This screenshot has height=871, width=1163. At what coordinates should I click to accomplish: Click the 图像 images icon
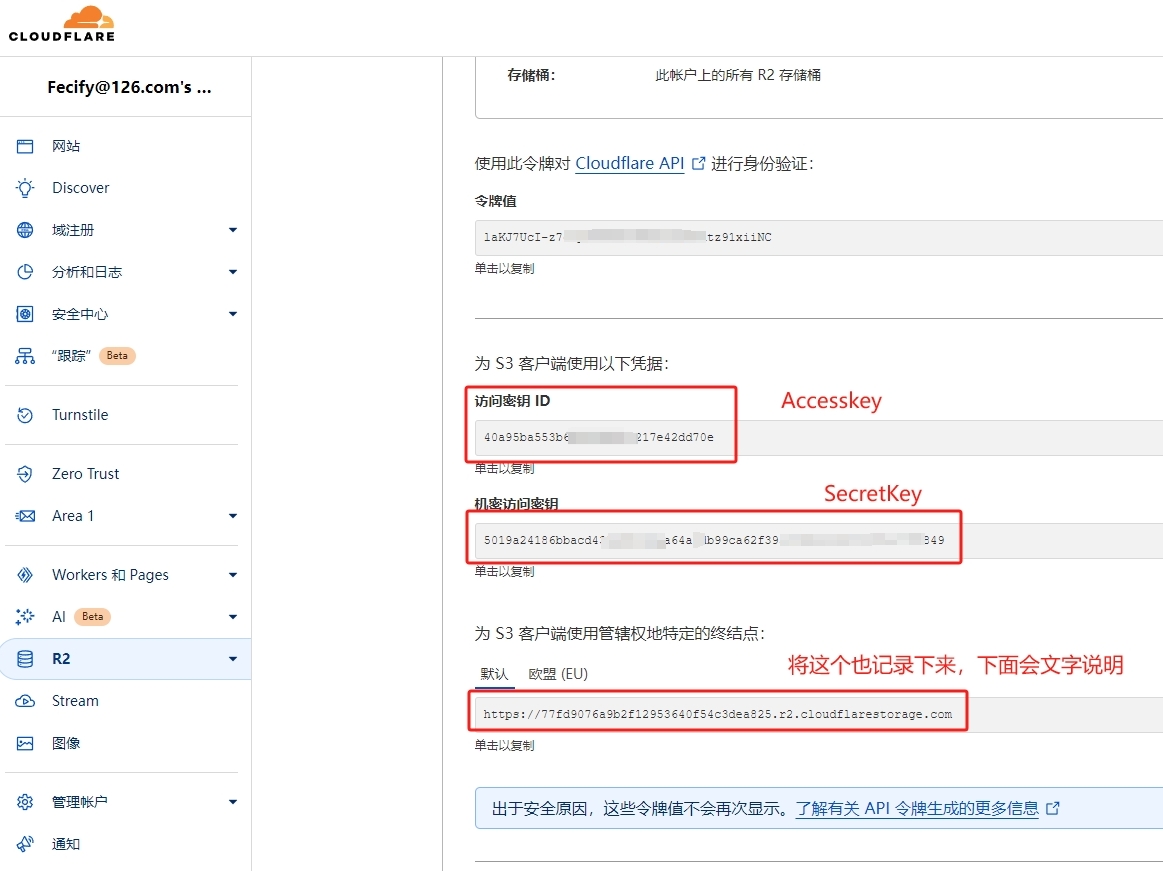coord(25,743)
